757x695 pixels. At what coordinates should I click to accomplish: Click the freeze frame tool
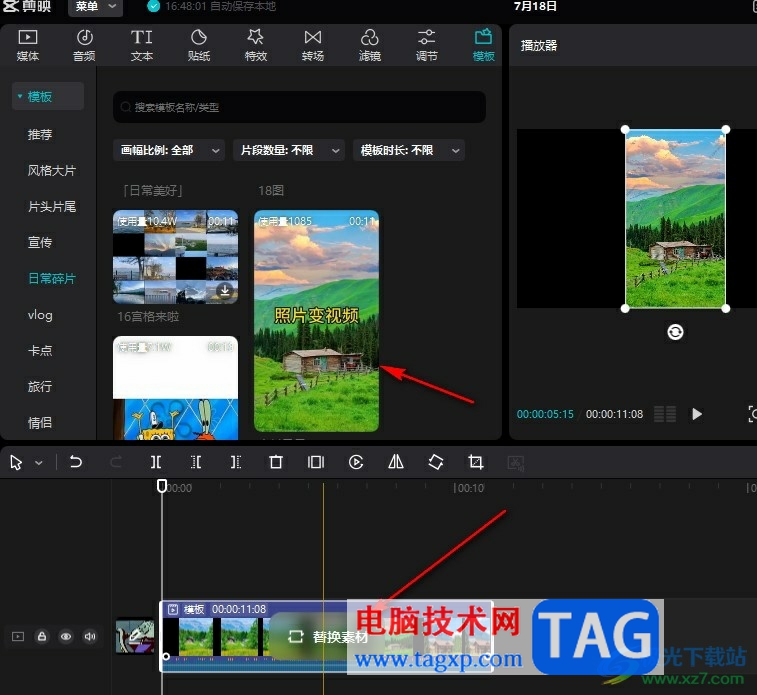coord(316,462)
